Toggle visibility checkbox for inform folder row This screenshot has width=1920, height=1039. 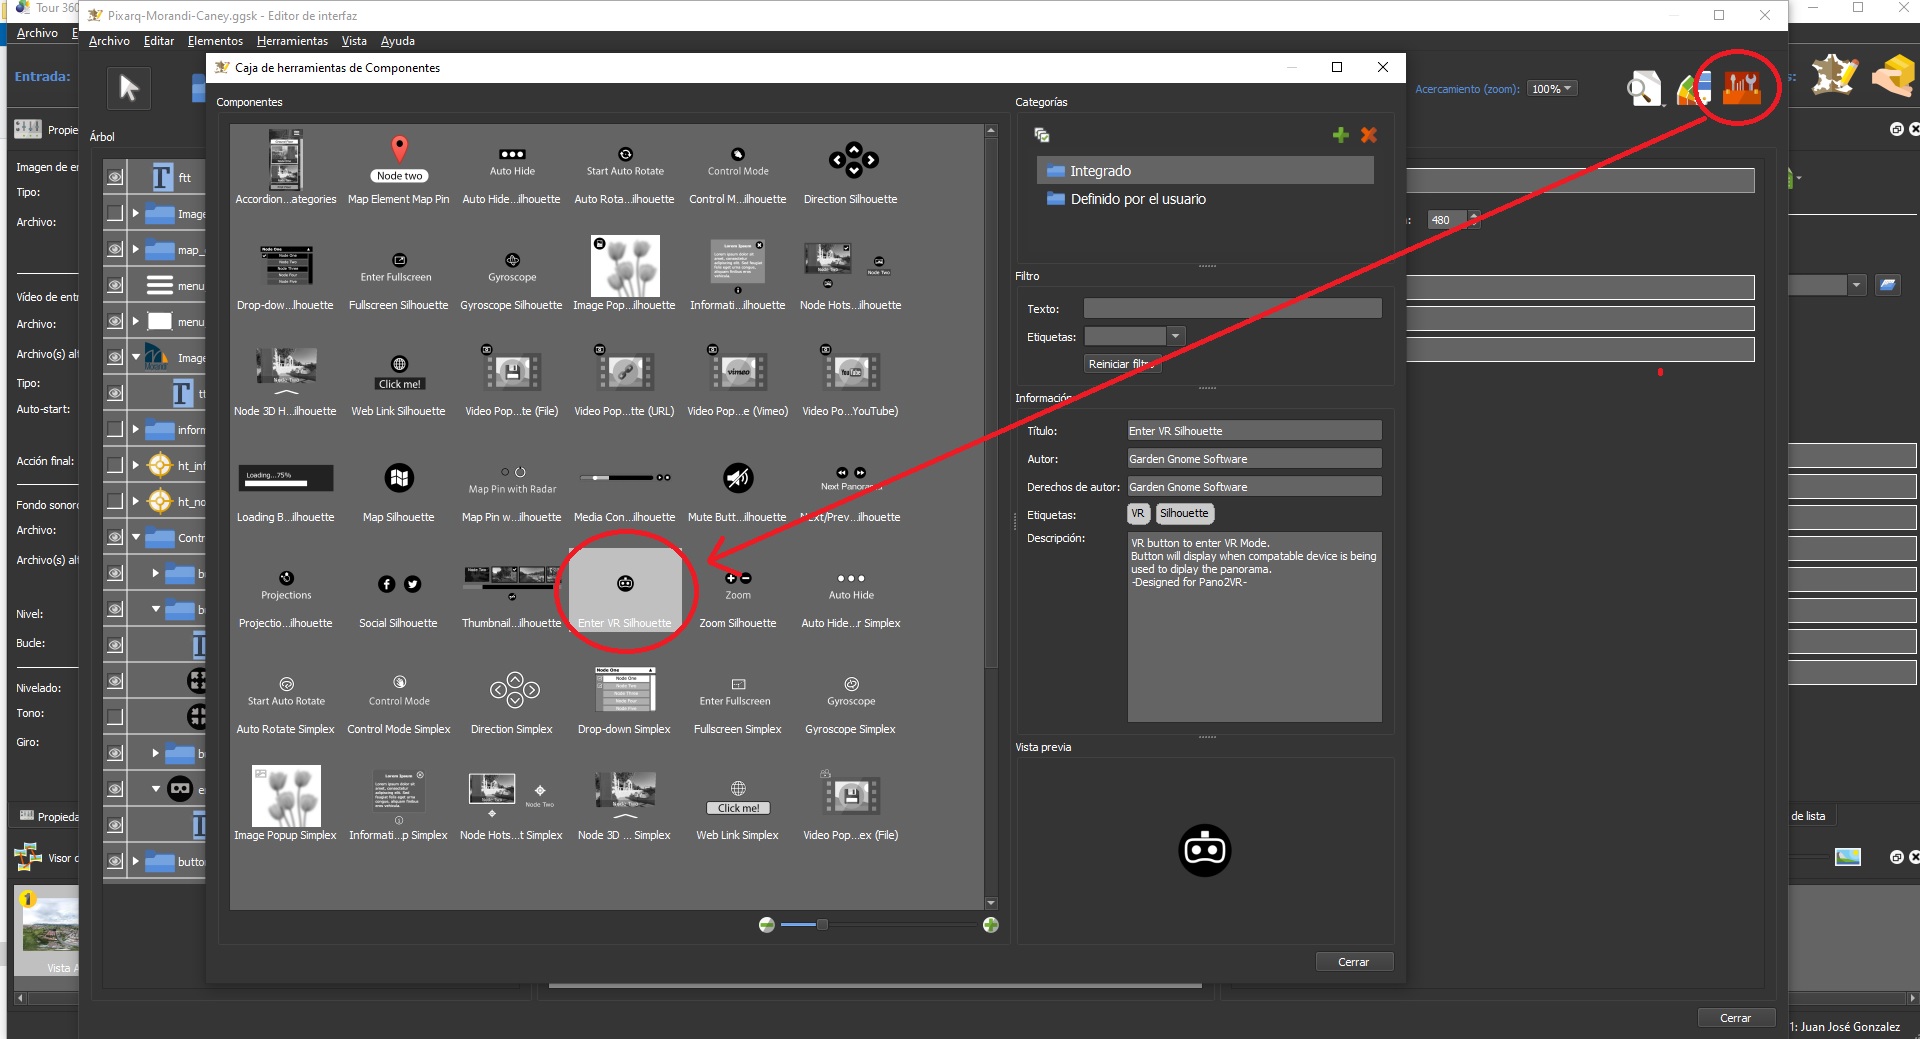[x=115, y=429]
